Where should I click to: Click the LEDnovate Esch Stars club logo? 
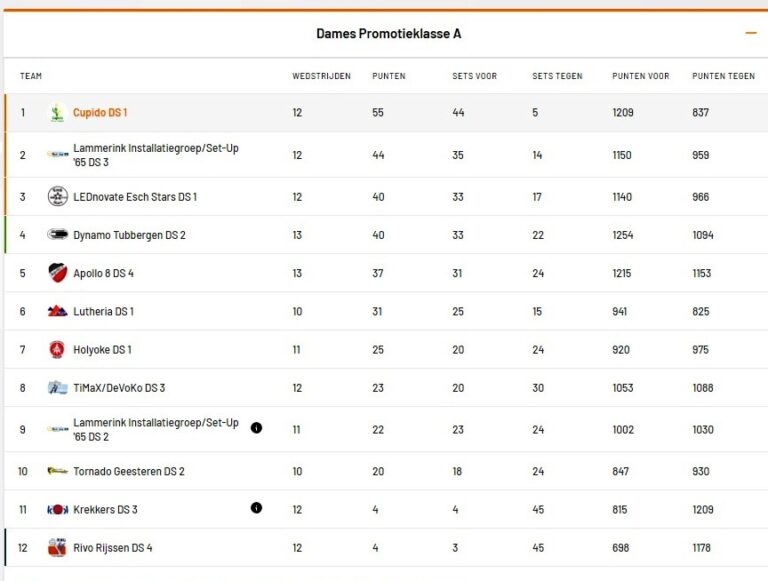click(58, 197)
